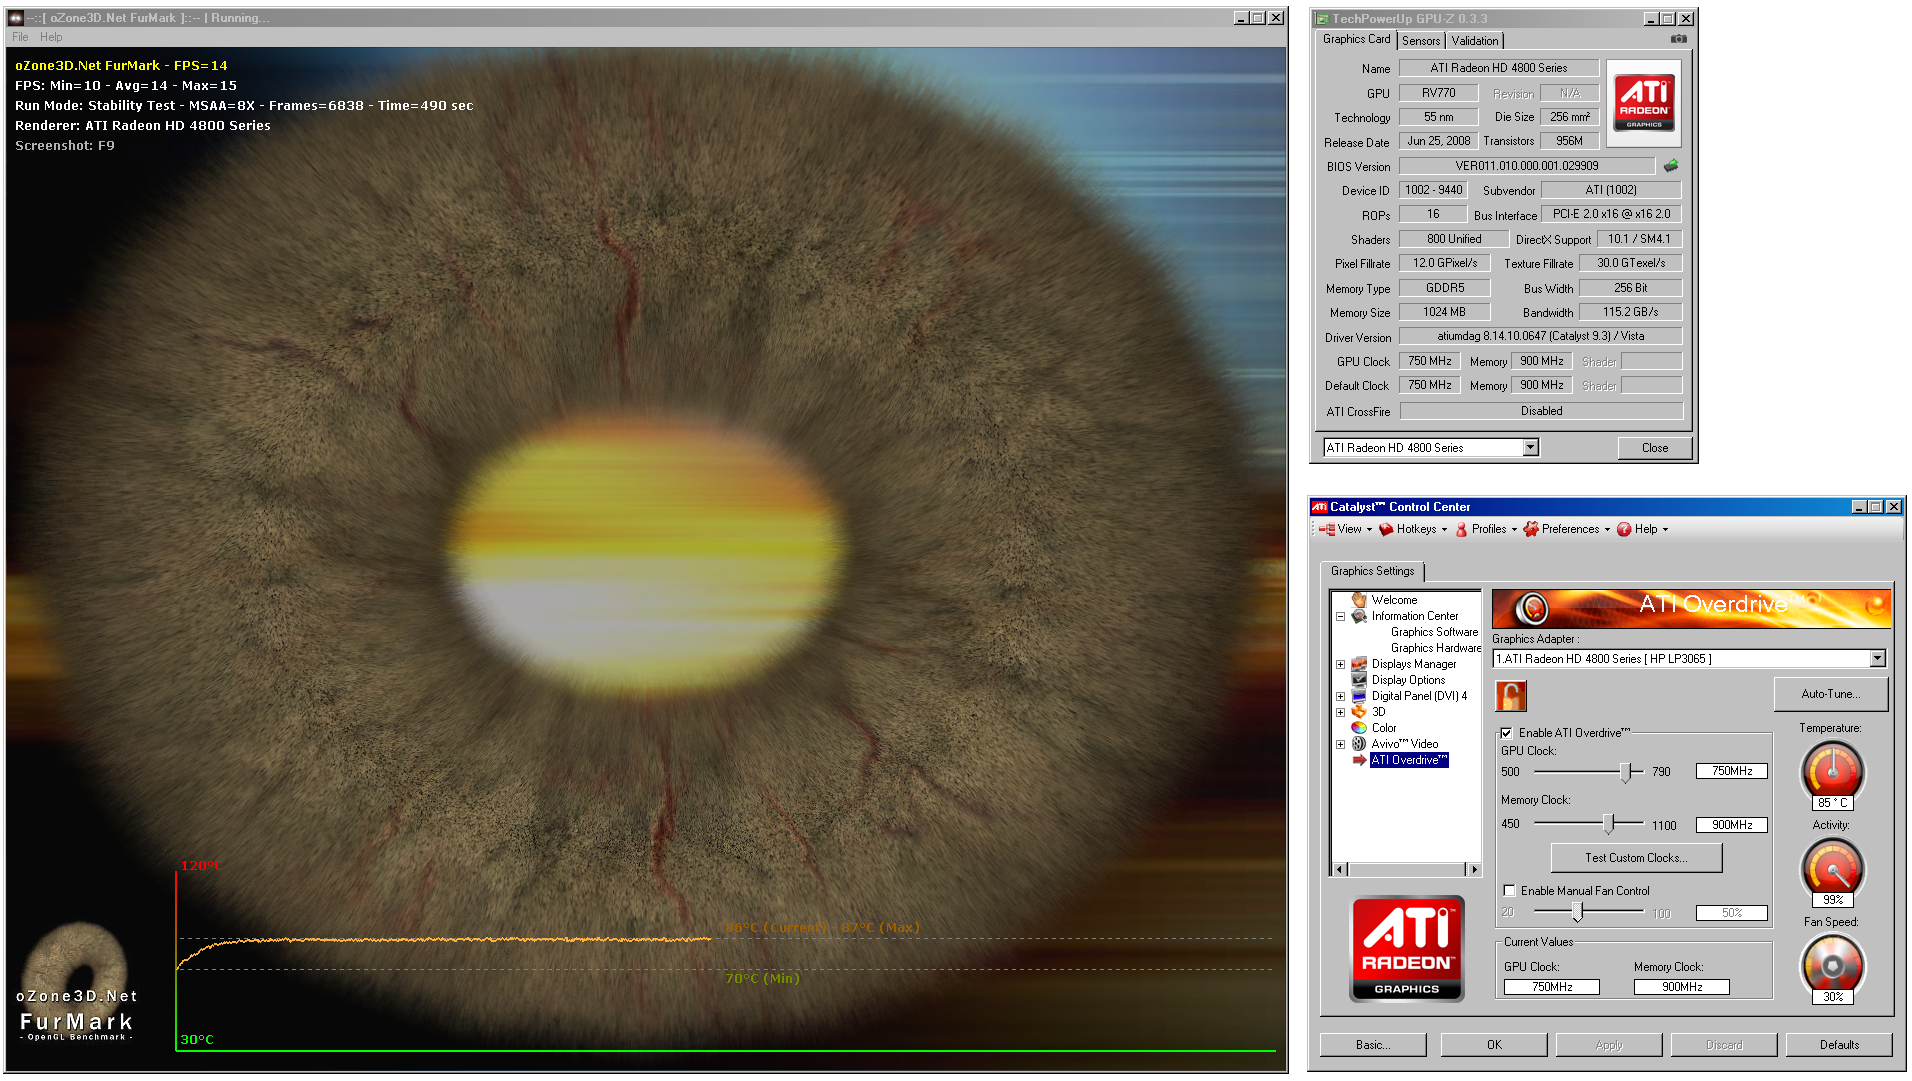Click the Catalyst Control Center title bar ATI icon
This screenshot has height=1081, width=1912.
click(x=1319, y=507)
